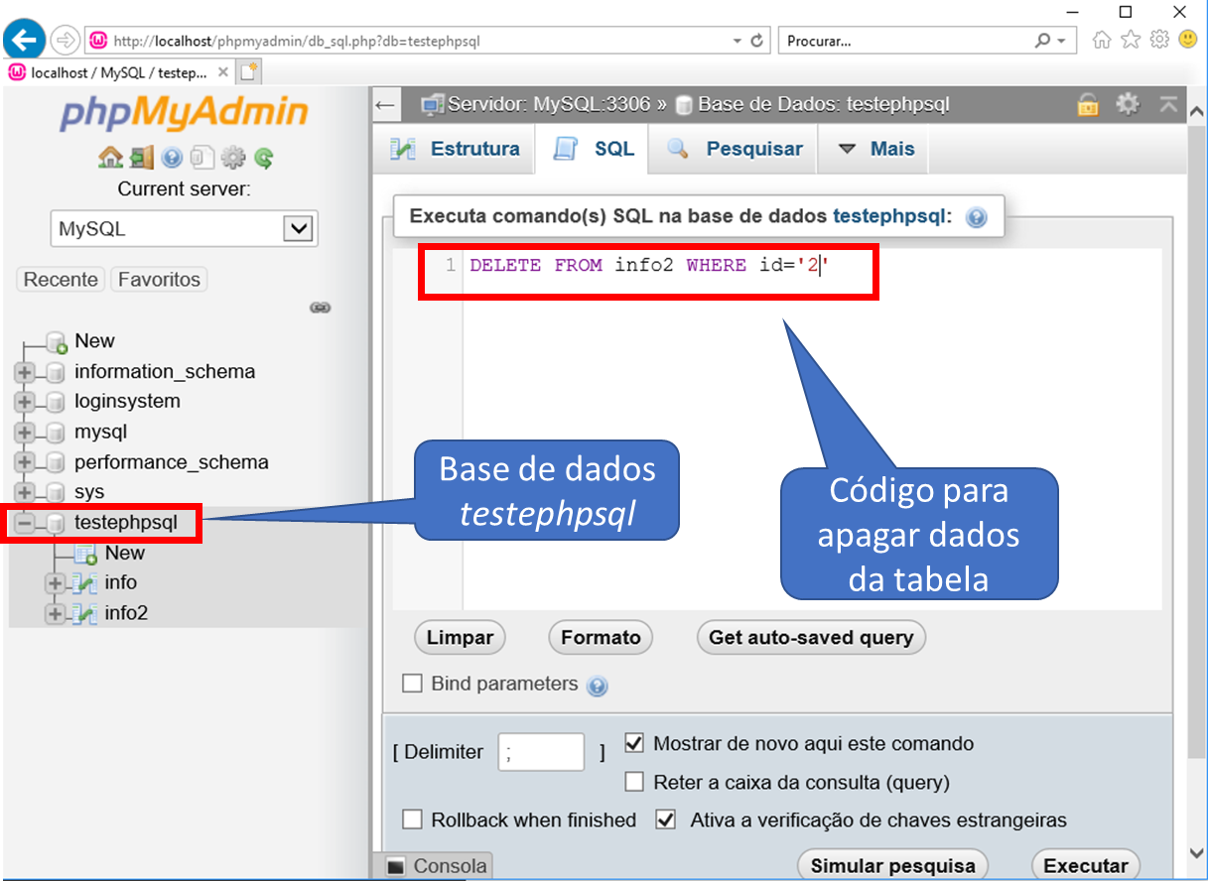Screen dimensions: 1208x881
Task: Open browser home icon
Action: coord(1102,40)
